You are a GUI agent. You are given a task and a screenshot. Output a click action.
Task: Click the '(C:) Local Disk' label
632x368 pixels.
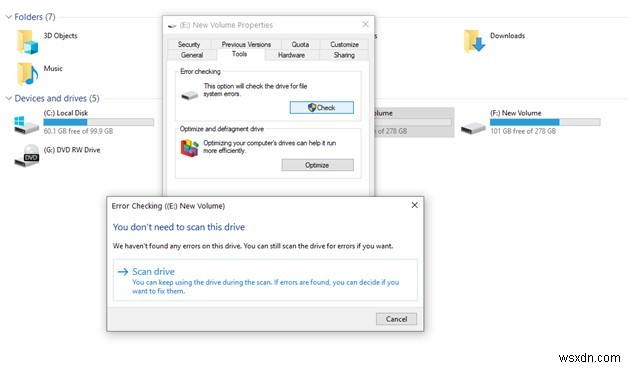66,113
